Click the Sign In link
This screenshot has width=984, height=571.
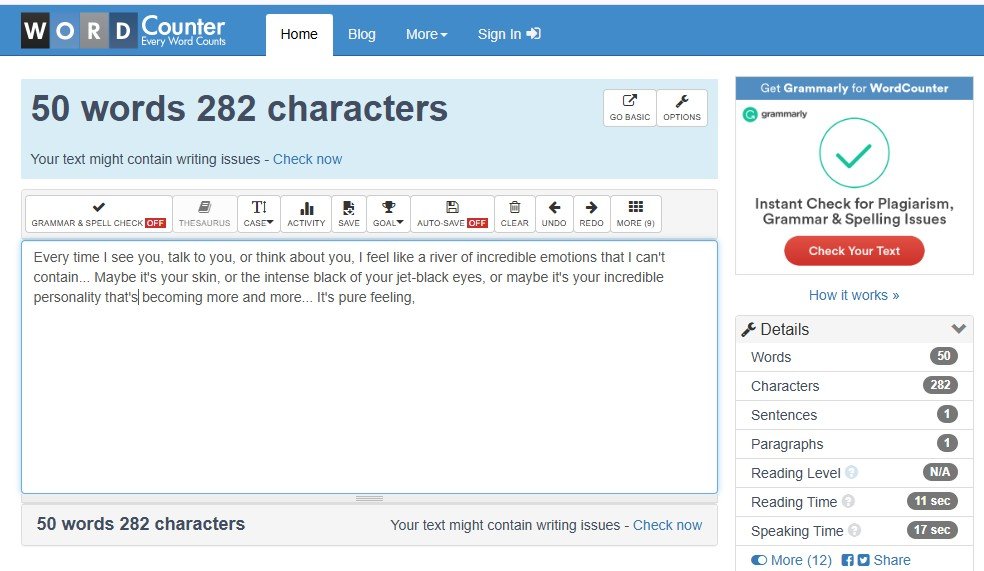pos(509,35)
